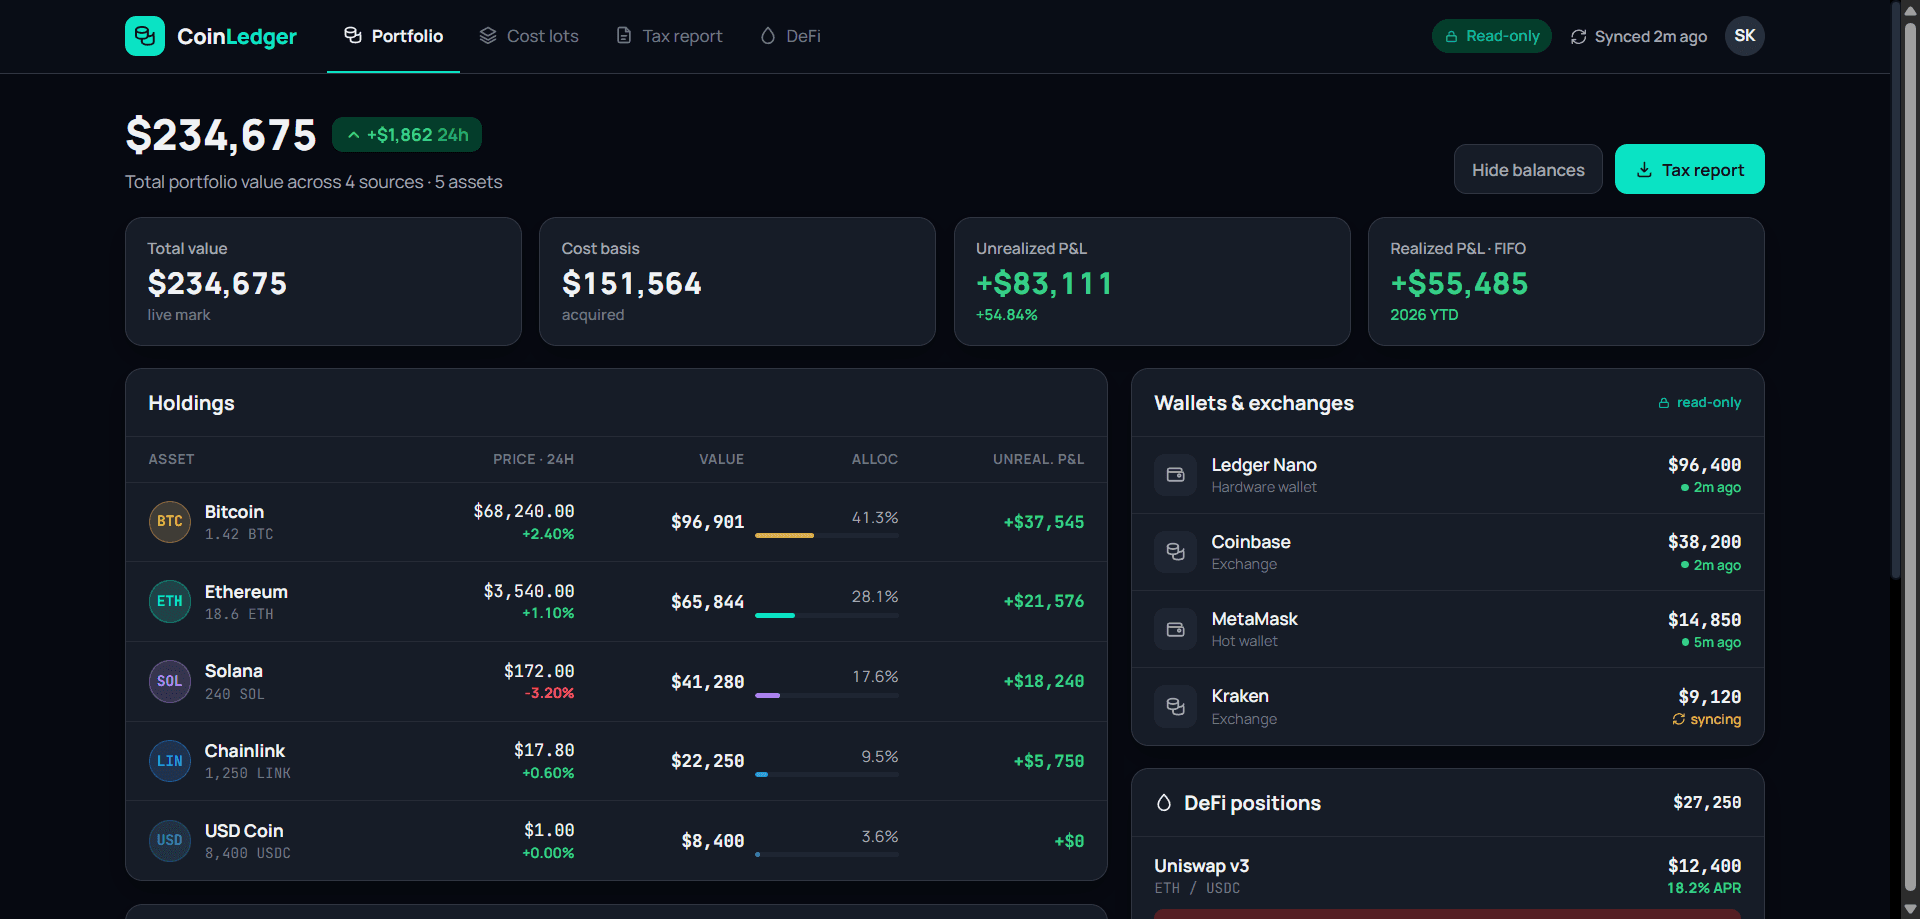Screen dimensions: 1920x919
Task: Click the Bitcoin BTC asset icon
Action: tap(170, 522)
